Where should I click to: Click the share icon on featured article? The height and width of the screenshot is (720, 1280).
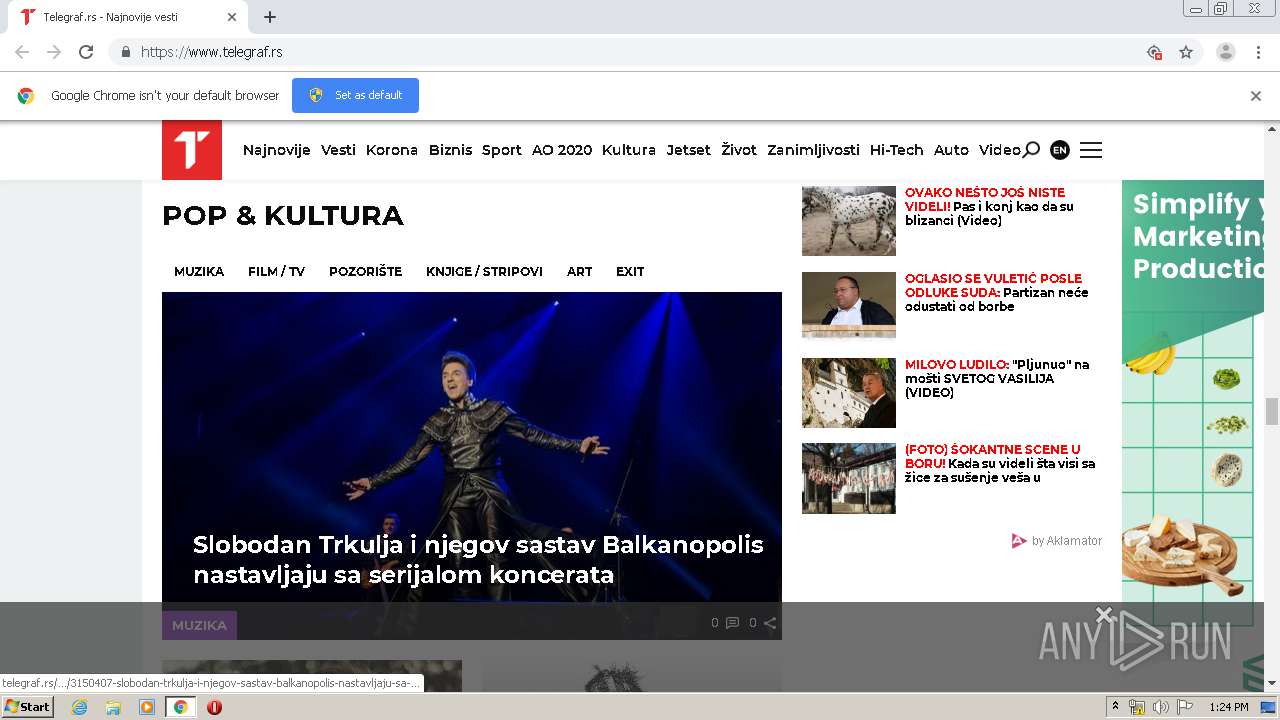769,623
